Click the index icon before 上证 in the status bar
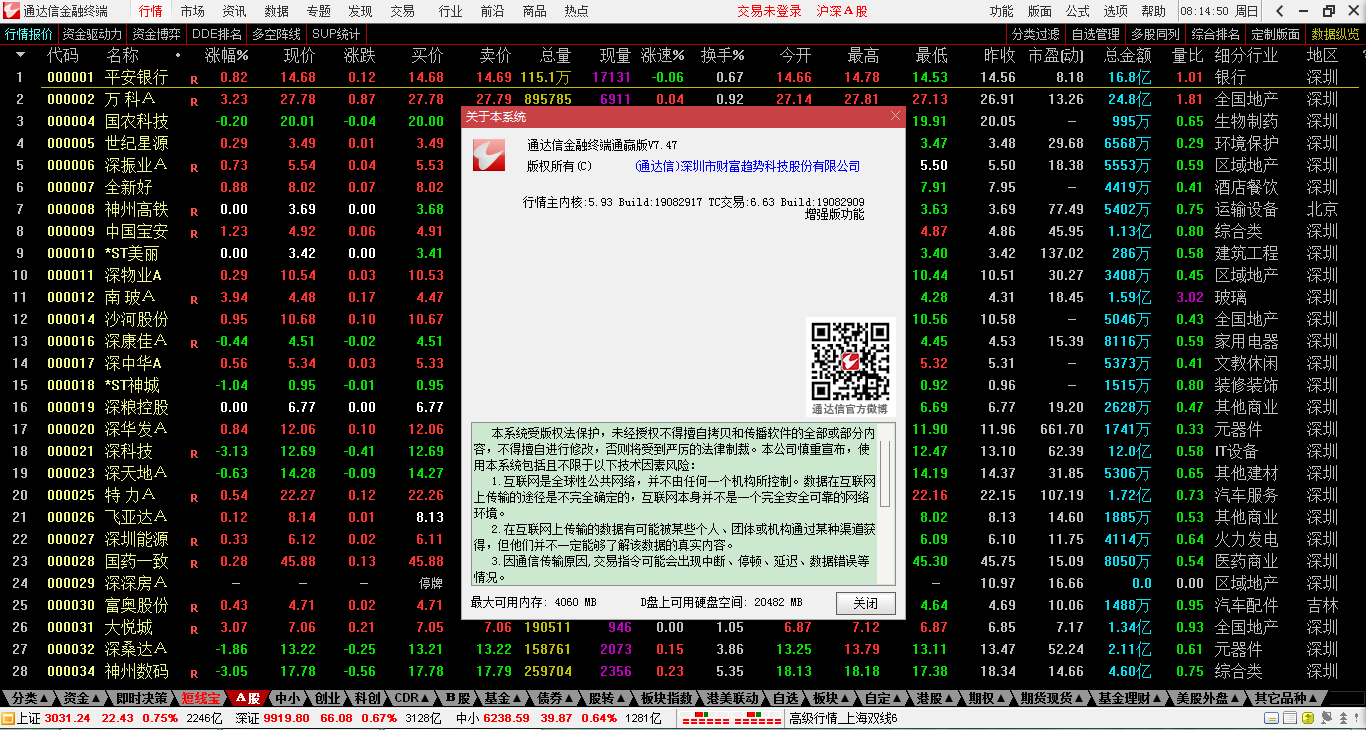Image resolution: width=1366 pixels, height=730 pixels. (x=8, y=718)
